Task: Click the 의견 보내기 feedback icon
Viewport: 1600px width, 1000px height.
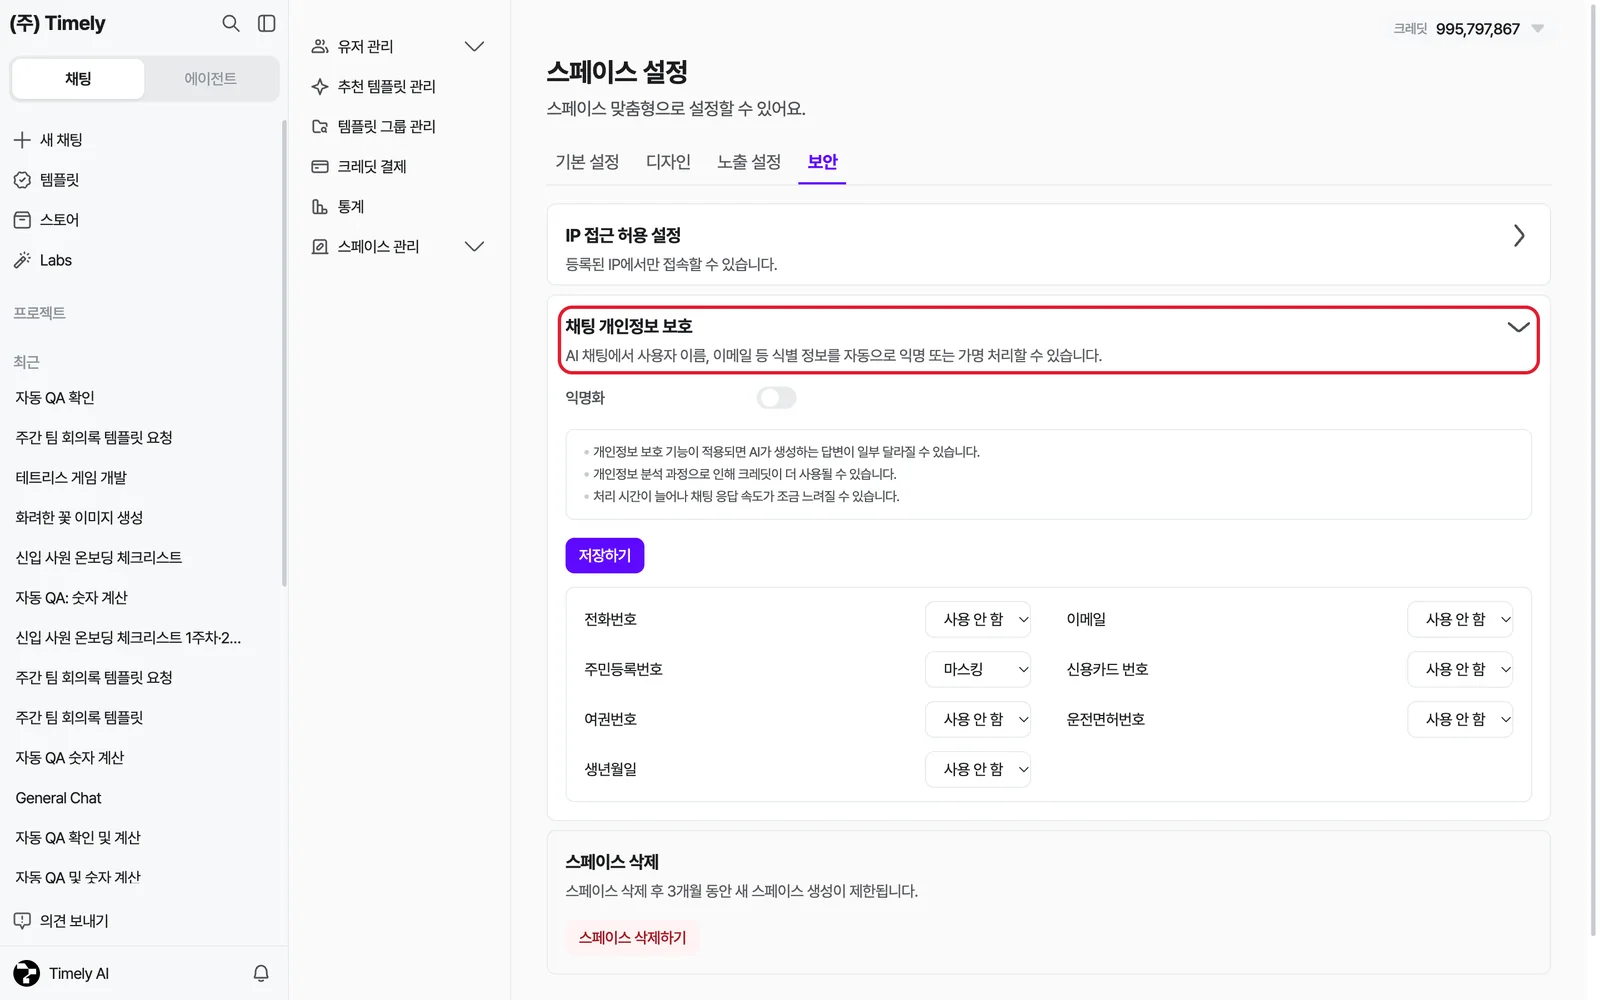Action: [22, 921]
